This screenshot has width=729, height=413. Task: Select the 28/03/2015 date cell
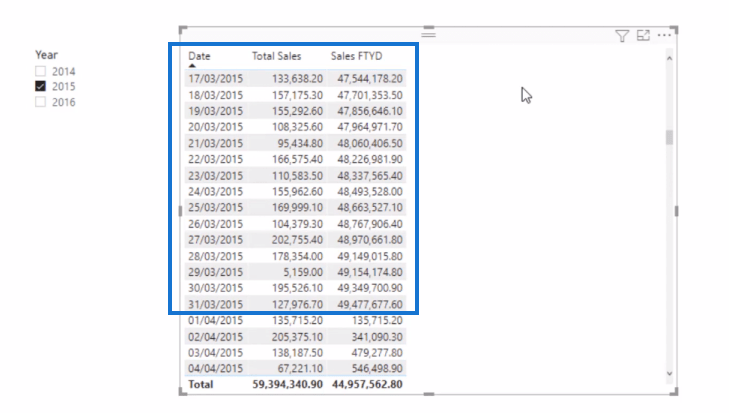click(215, 256)
